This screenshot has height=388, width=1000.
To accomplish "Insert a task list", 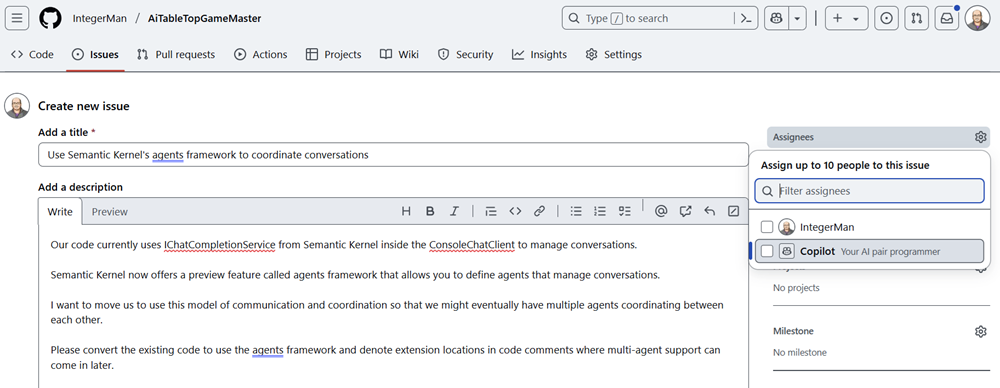I will coord(624,211).
